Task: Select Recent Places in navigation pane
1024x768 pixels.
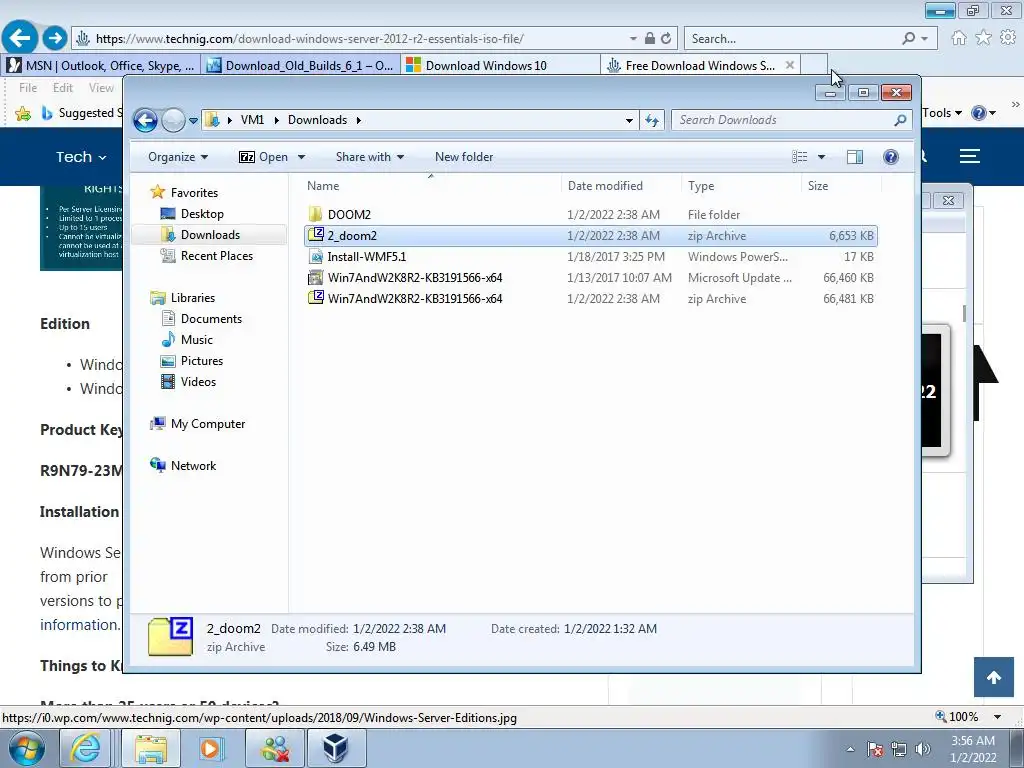Action: 217,255
